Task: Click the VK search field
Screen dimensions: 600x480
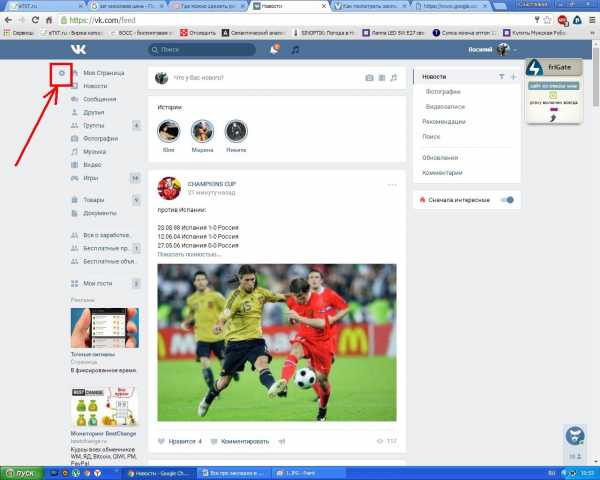Action: tap(202, 49)
